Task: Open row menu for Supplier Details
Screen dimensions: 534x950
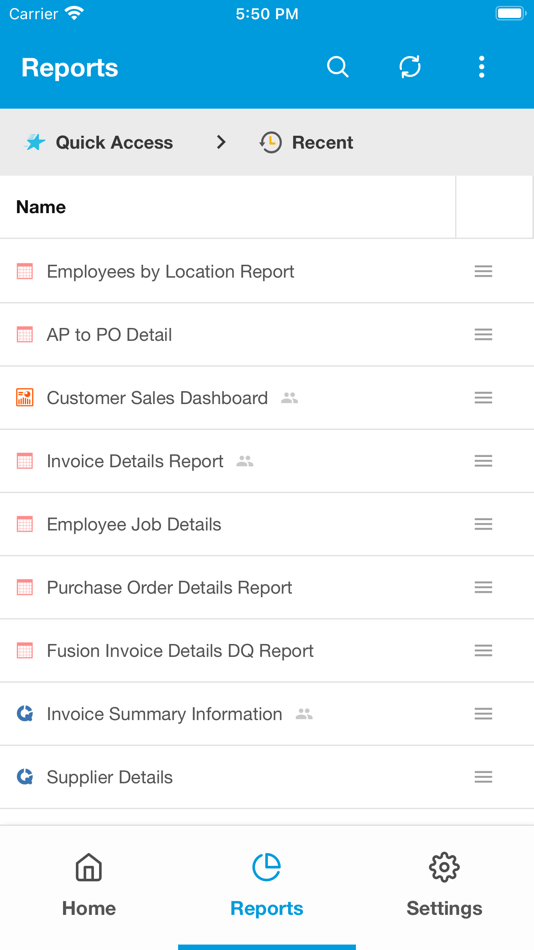Action: [483, 777]
